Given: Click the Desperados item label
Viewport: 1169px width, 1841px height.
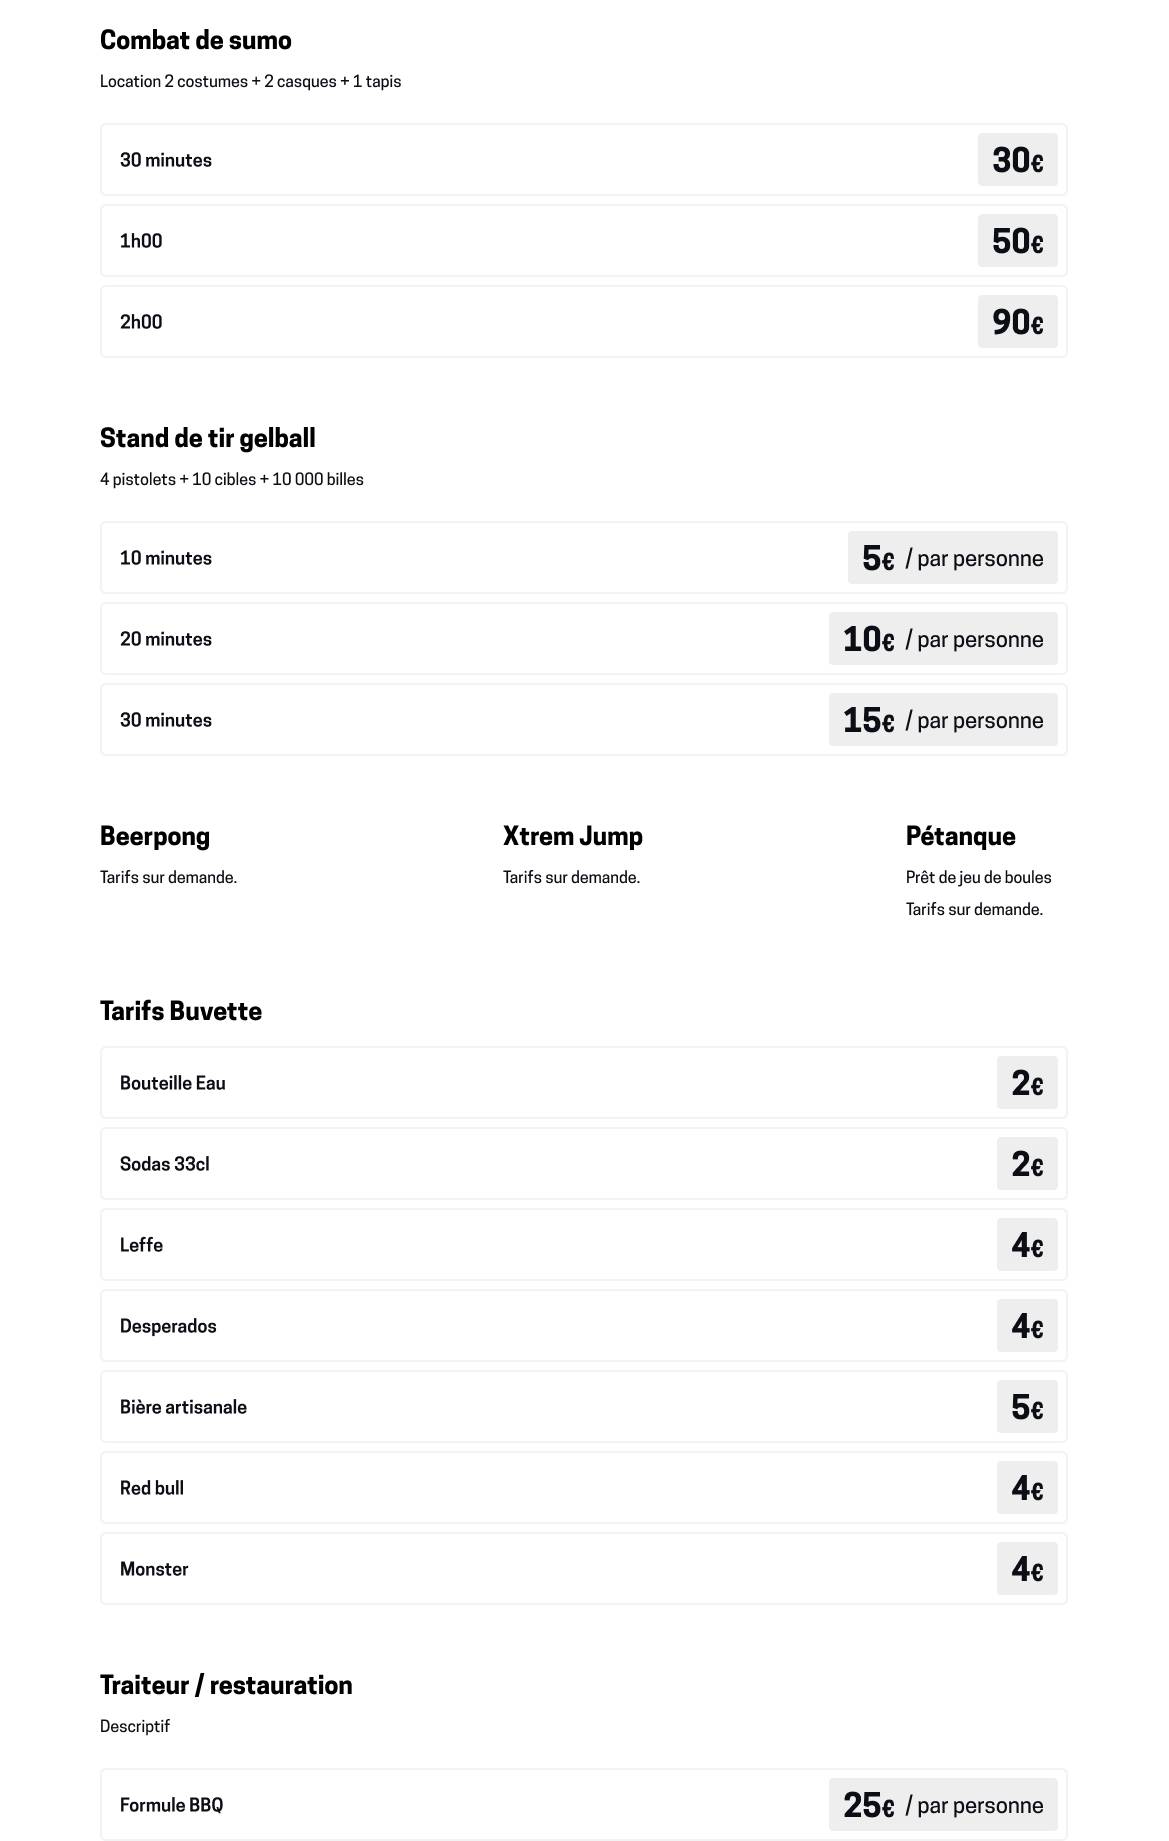Looking at the screenshot, I should 168,1326.
